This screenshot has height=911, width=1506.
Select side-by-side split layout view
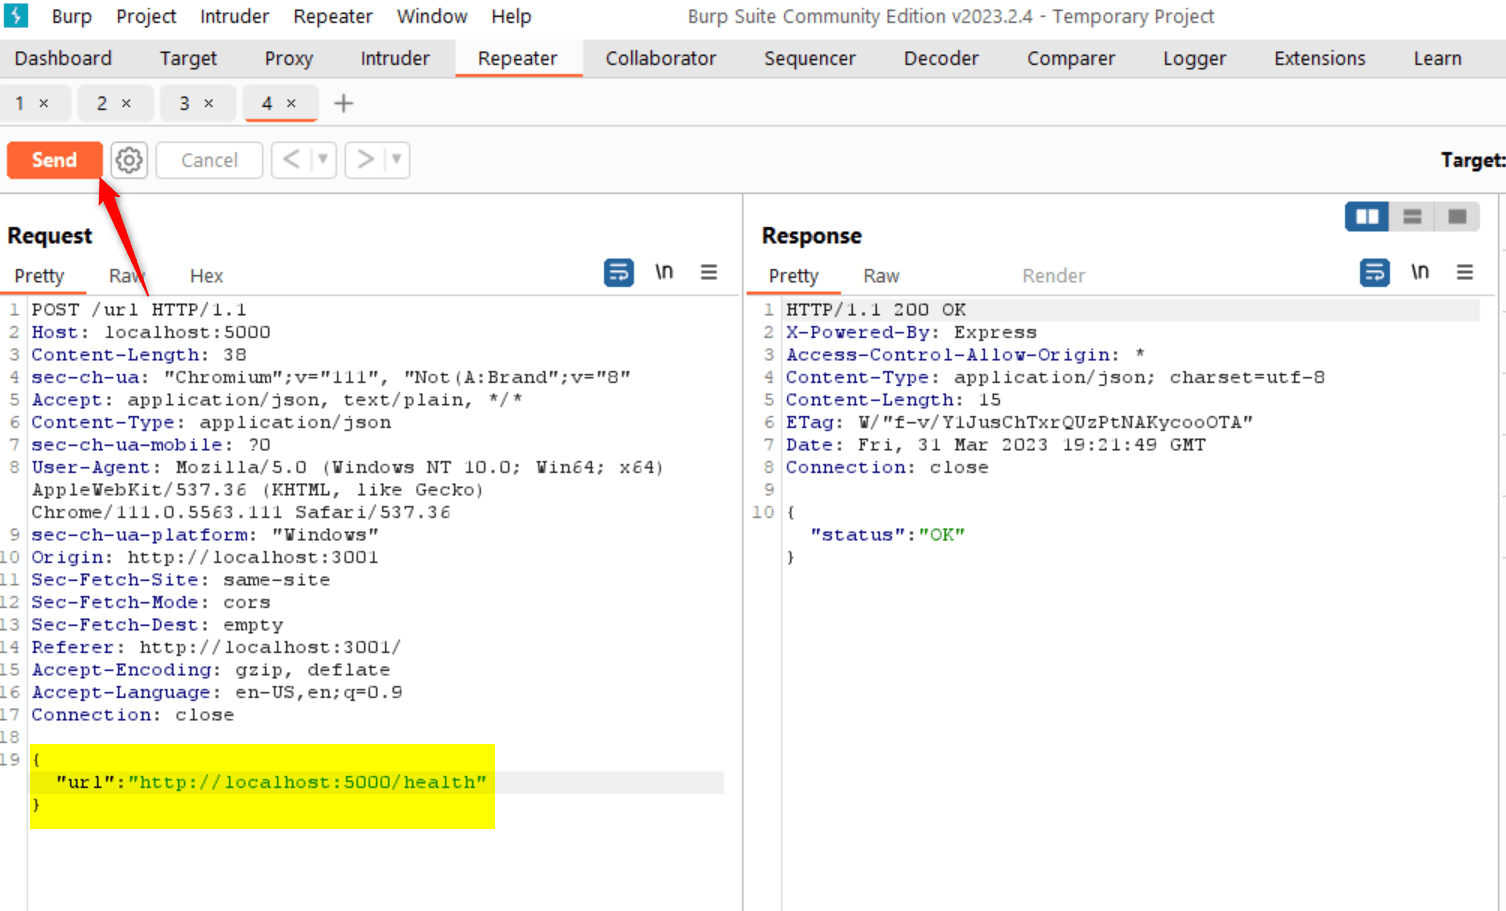pyautogui.click(x=1367, y=216)
